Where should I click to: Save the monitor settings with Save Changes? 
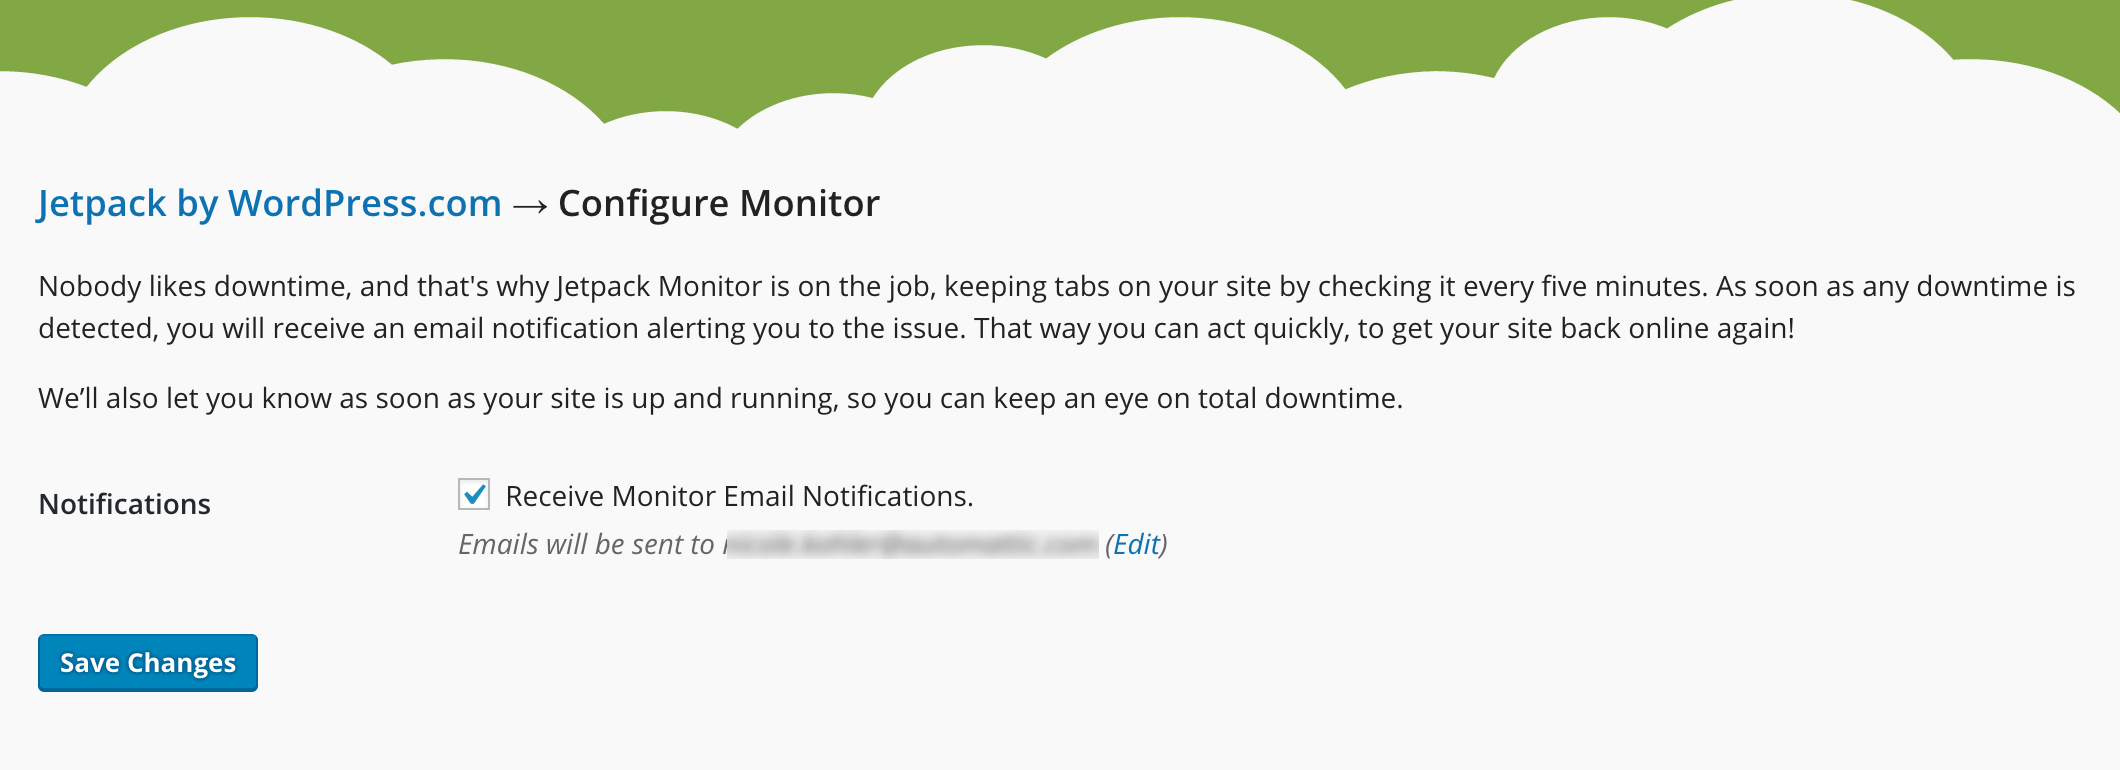point(148,663)
